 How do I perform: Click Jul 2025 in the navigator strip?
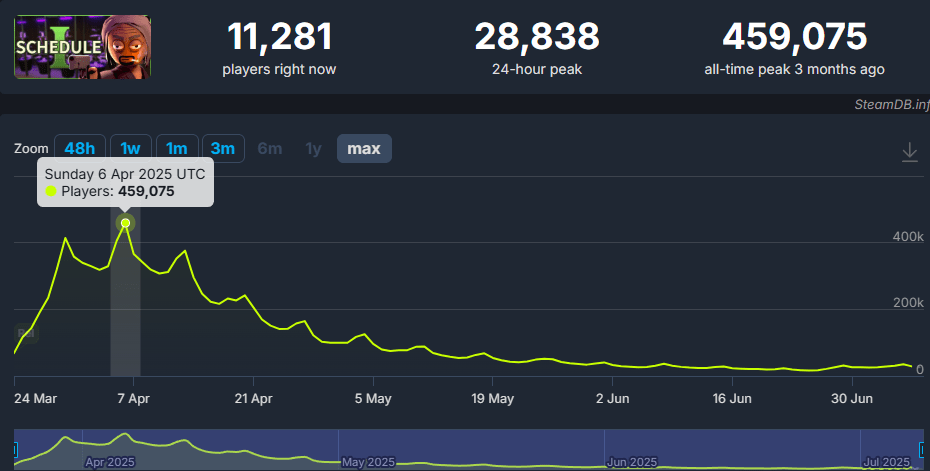pos(887,462)
